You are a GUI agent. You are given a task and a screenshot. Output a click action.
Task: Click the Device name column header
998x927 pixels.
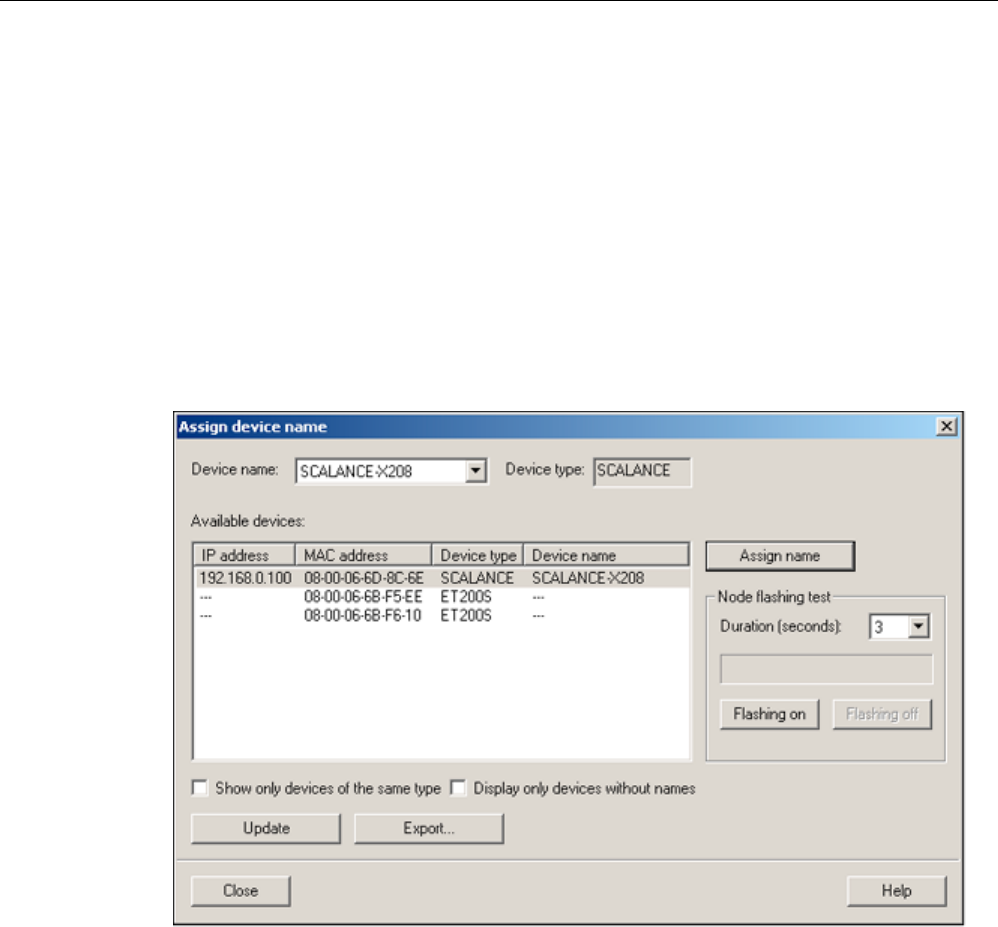(x=606, y=555)
